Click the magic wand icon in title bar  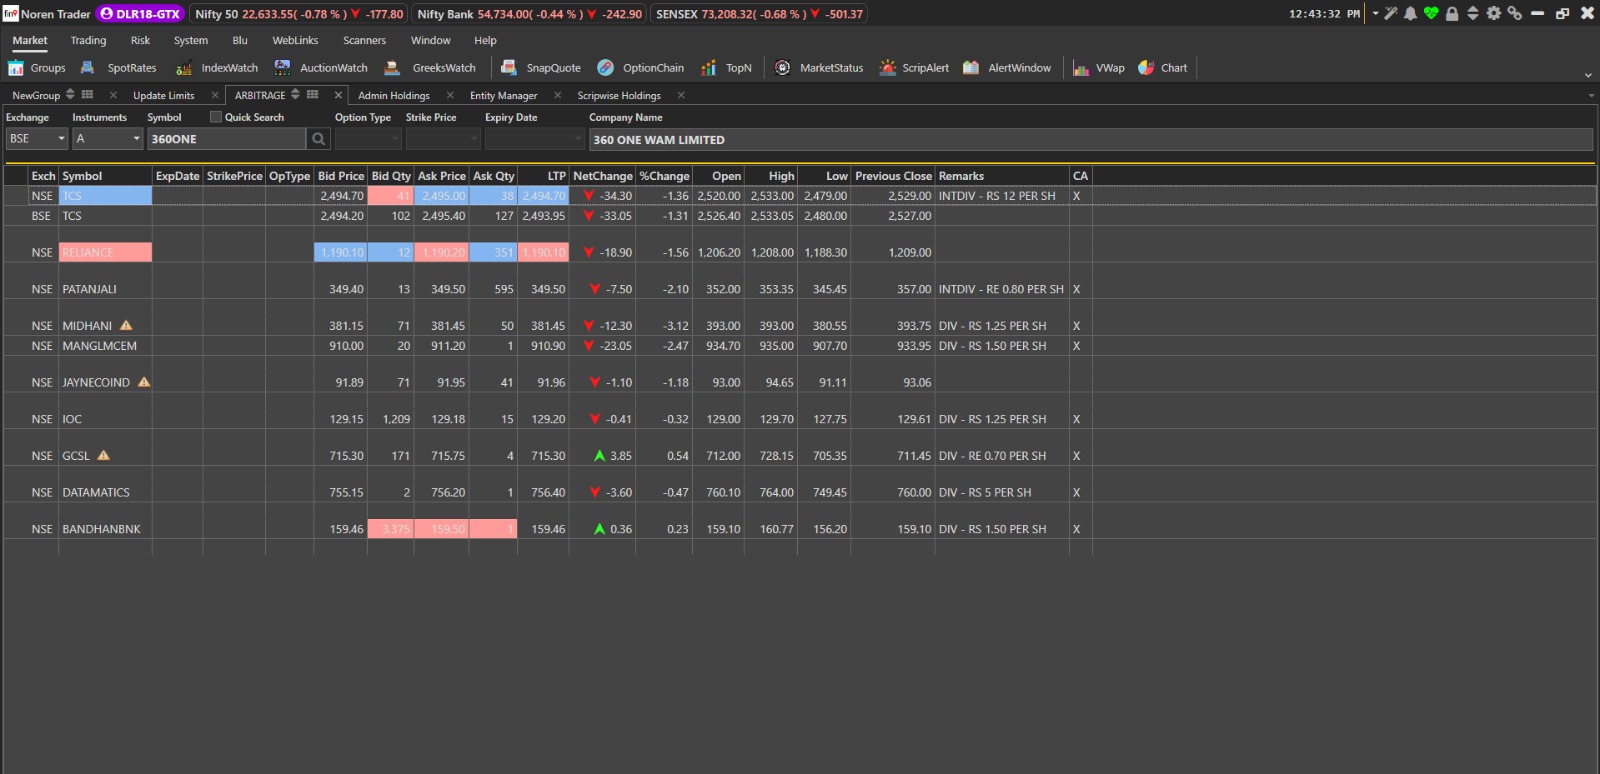pos(1391,14)
